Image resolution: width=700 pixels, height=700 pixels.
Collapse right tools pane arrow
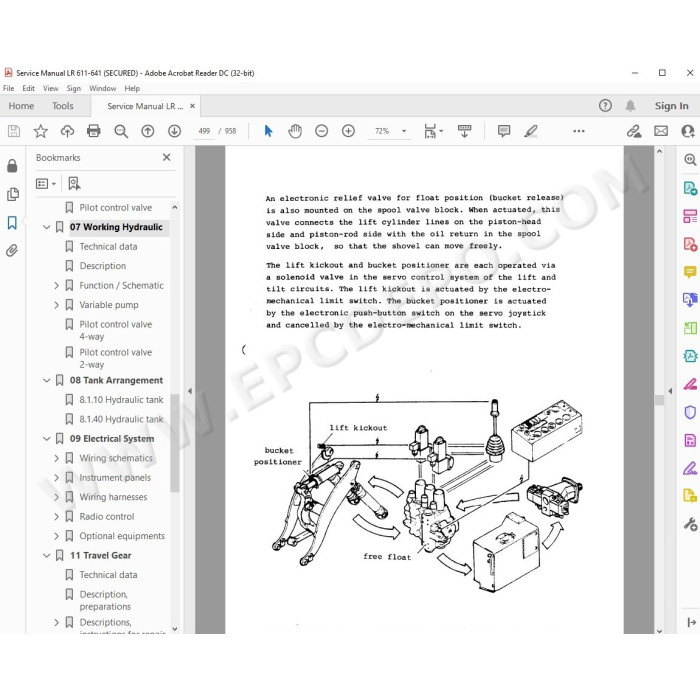(670, 391)
